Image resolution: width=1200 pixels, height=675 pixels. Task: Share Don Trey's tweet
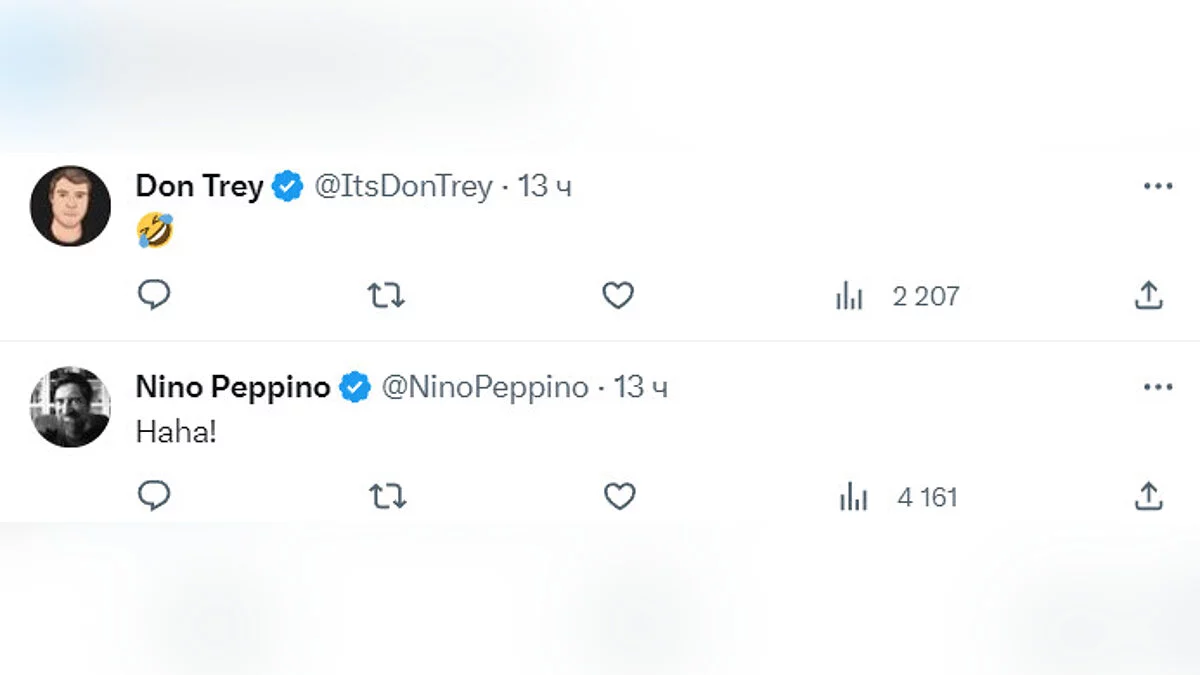[1149, 295]
